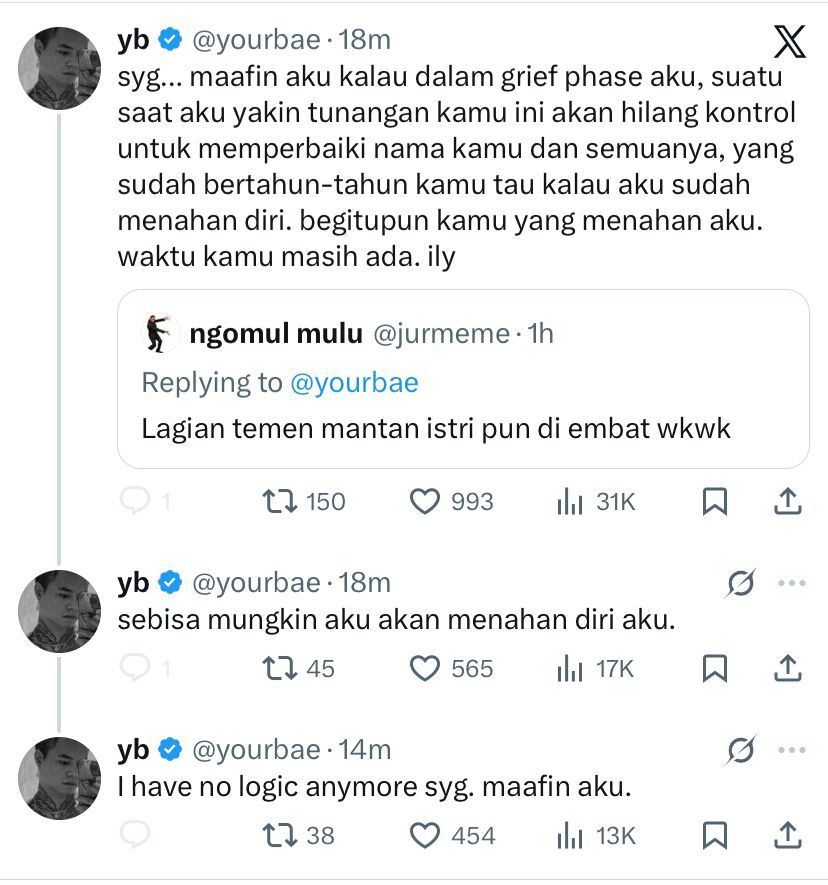The image size is (828, 885).
Task: Click the @jurmeme handle
Action: coord(441,335)
